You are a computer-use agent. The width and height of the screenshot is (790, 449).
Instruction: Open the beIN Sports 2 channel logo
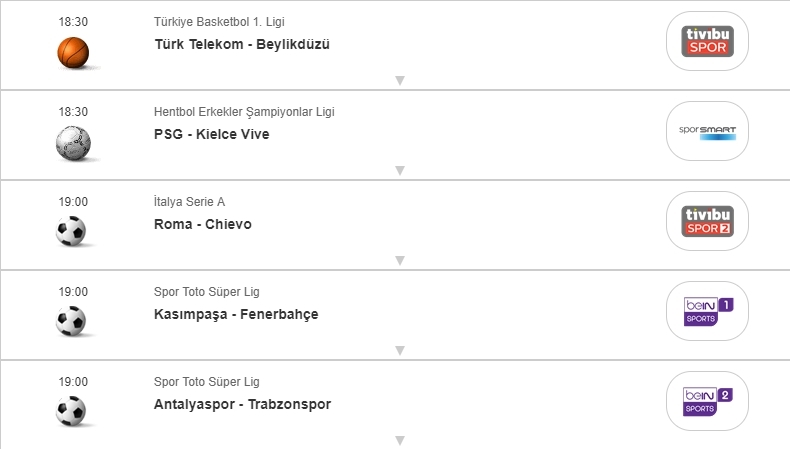click(x=707, y=401)
